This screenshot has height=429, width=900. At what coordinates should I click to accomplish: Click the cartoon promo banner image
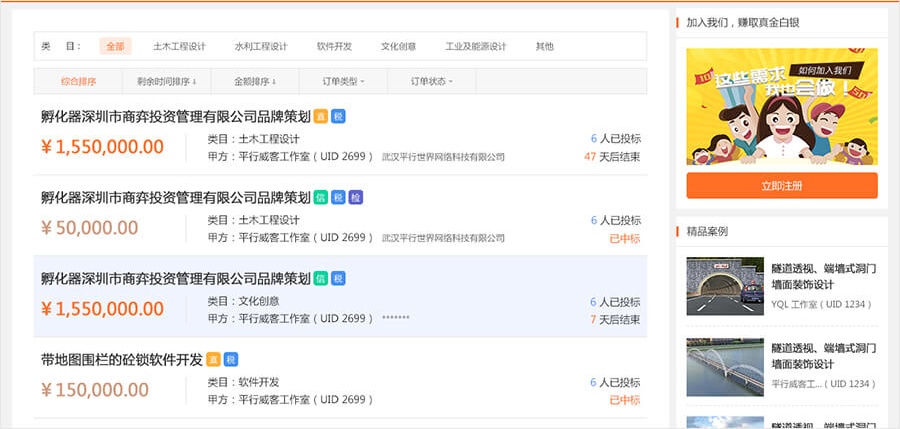tap(782, 106)
